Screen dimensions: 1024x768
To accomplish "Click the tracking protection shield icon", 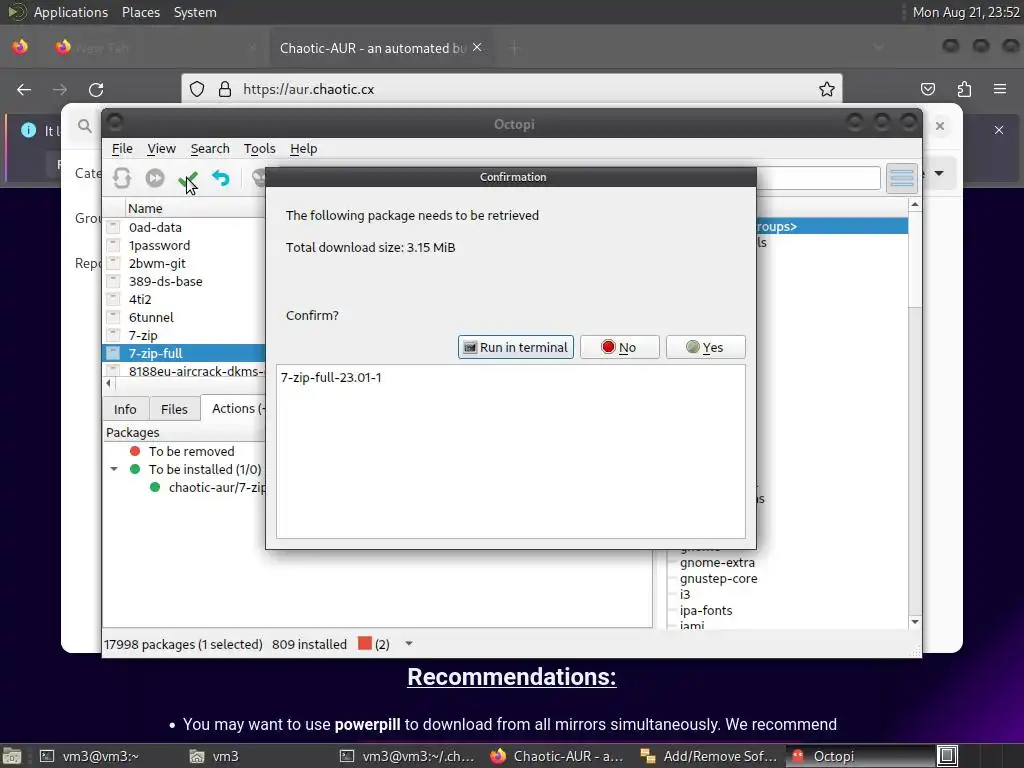I will [x=197, y=89].
